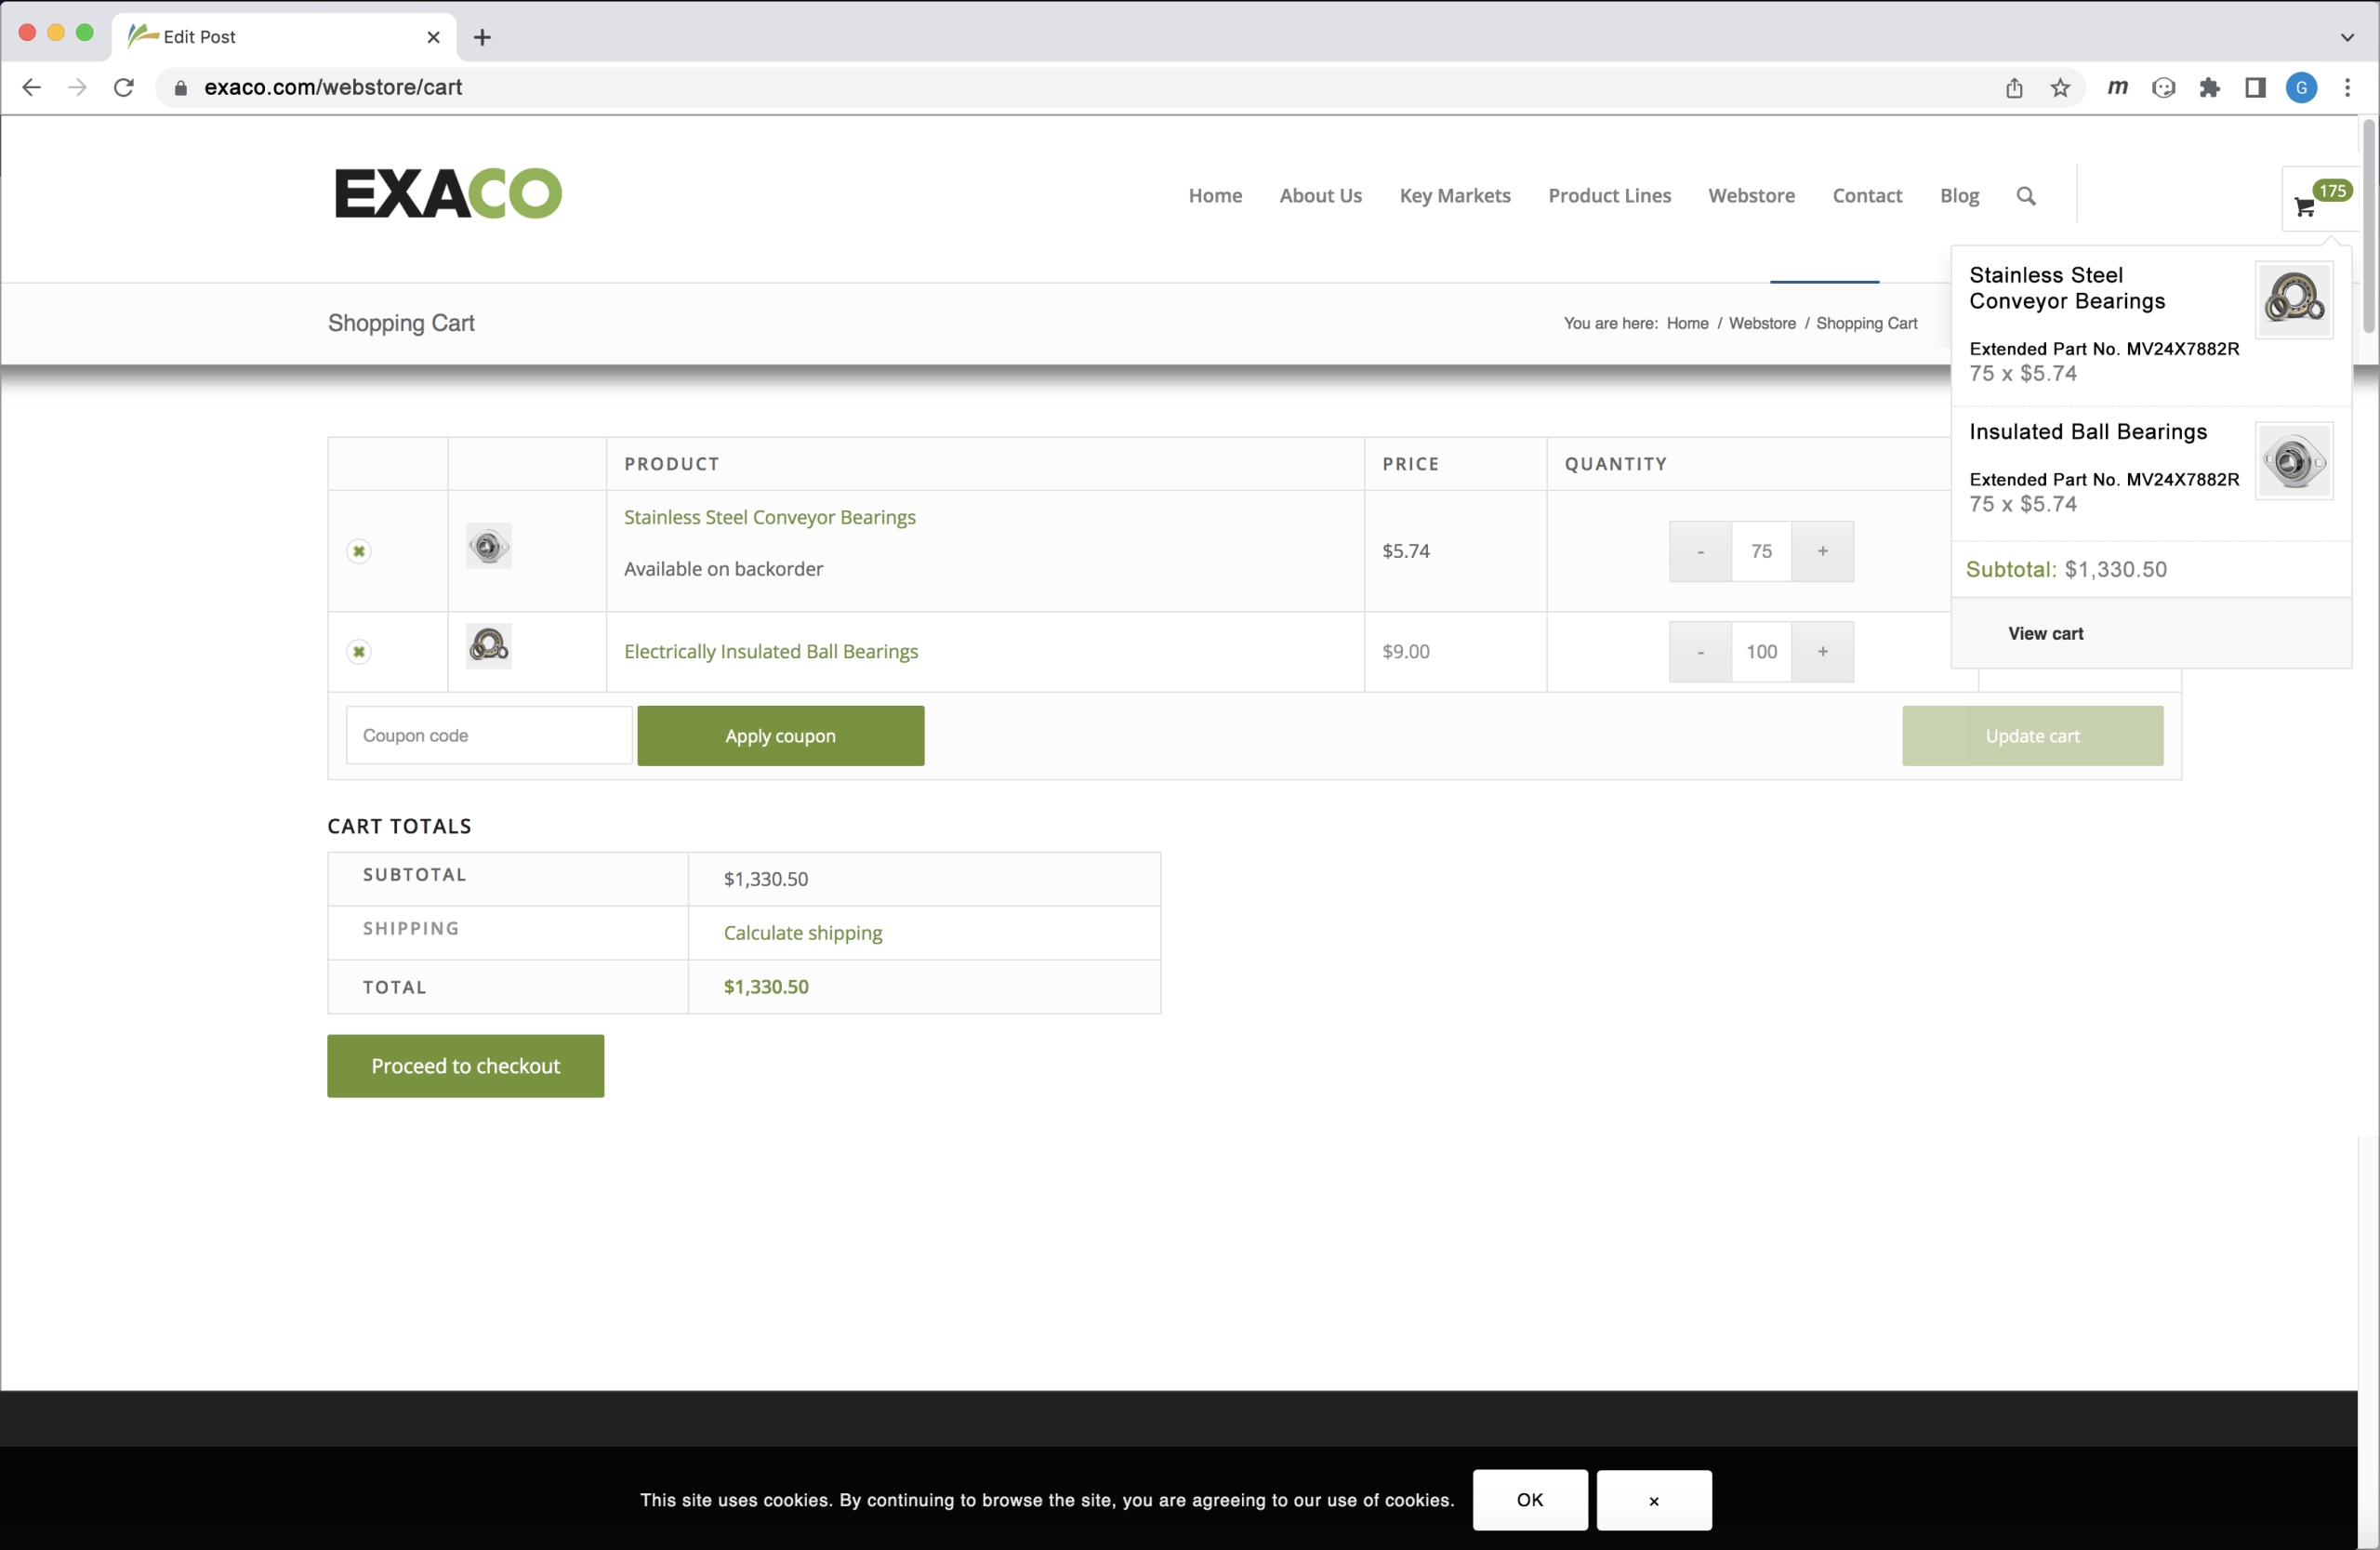Image resolution: width=2380 pixels, height=1550 pixels.
Task: Open the Product Lines menu item
Action: 1609,196
